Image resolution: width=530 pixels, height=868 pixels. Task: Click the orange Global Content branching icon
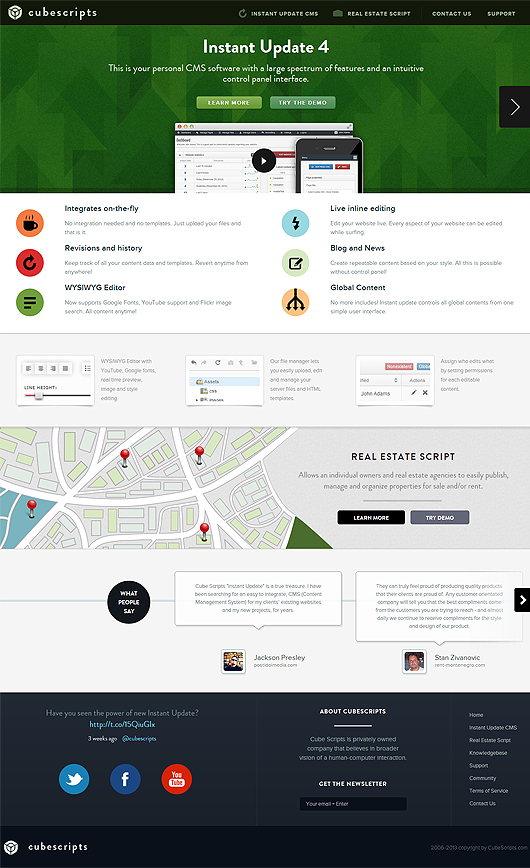pyautogui.click(x=296, y=302)
